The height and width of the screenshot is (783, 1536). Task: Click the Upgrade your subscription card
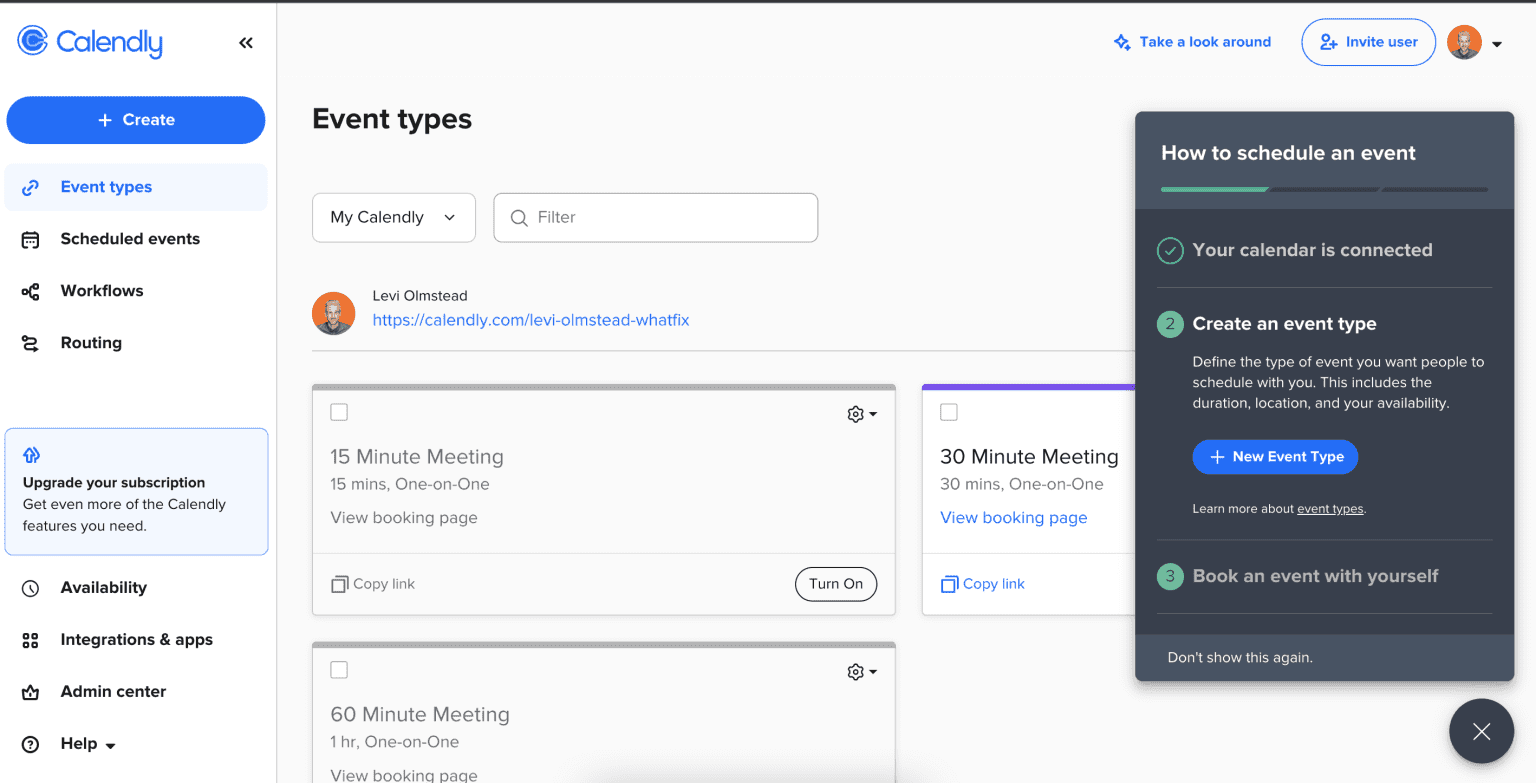point(136,492)
